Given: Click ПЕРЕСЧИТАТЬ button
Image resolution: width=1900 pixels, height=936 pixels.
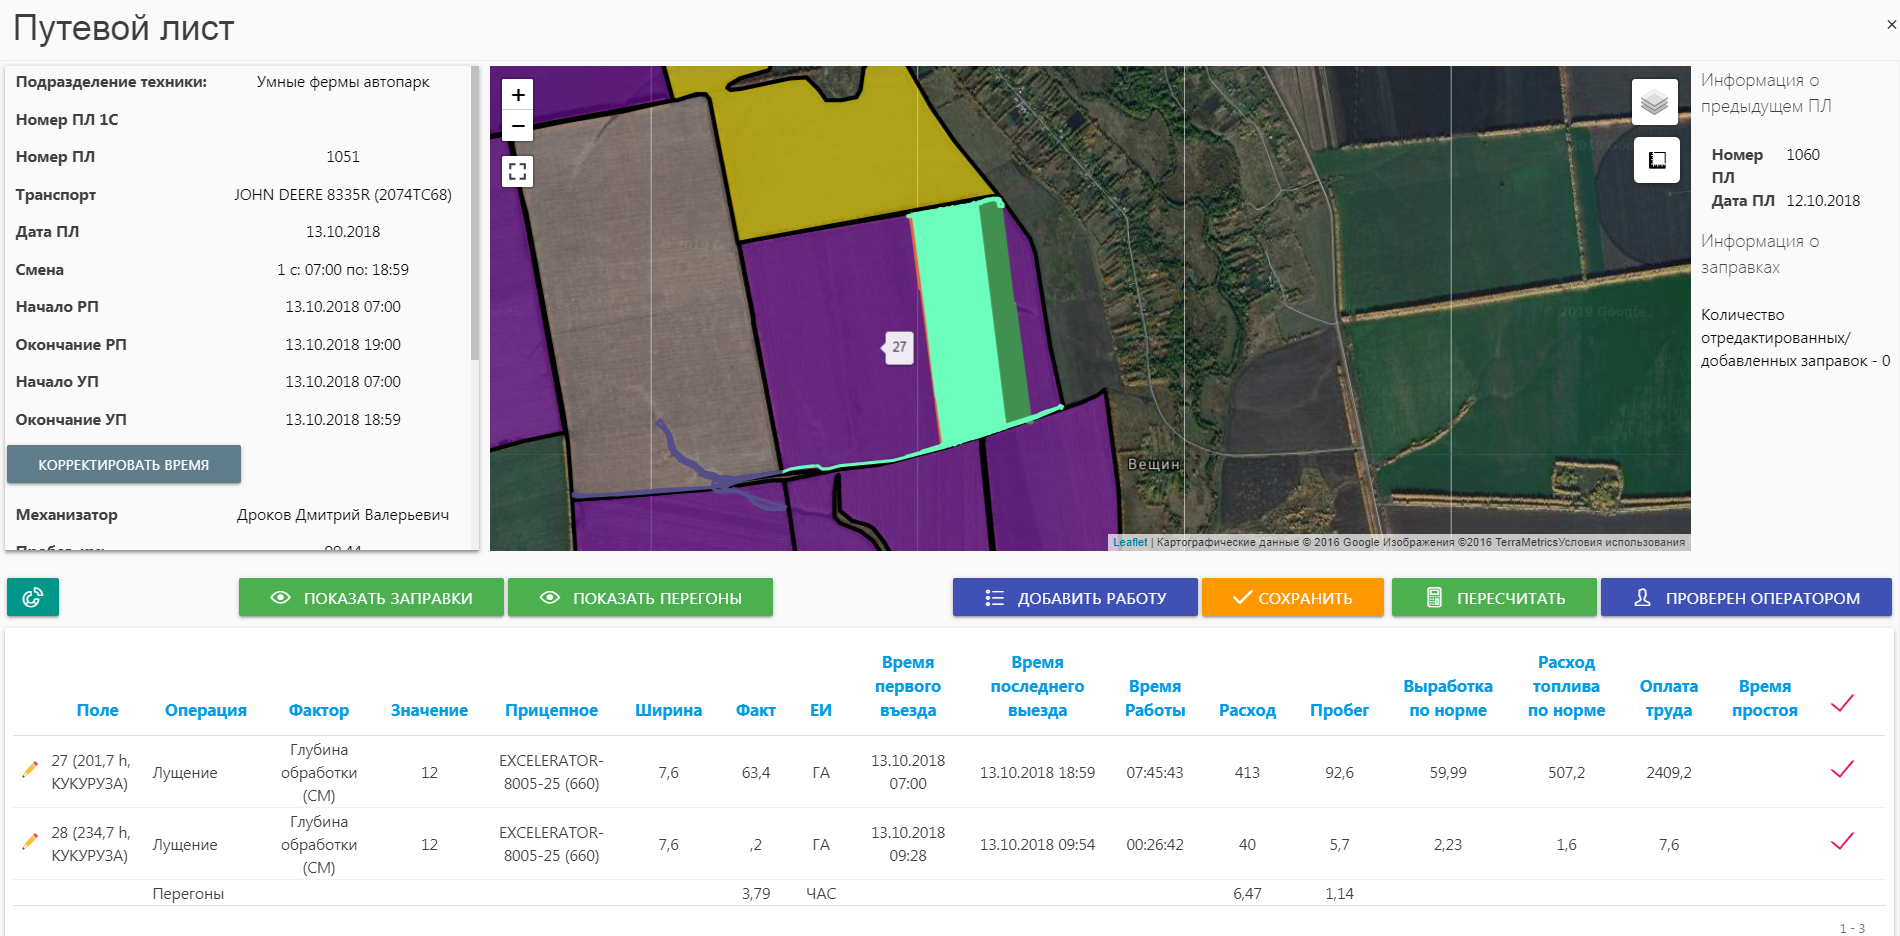Looking at the screenshot, I should pos(1494,597).
